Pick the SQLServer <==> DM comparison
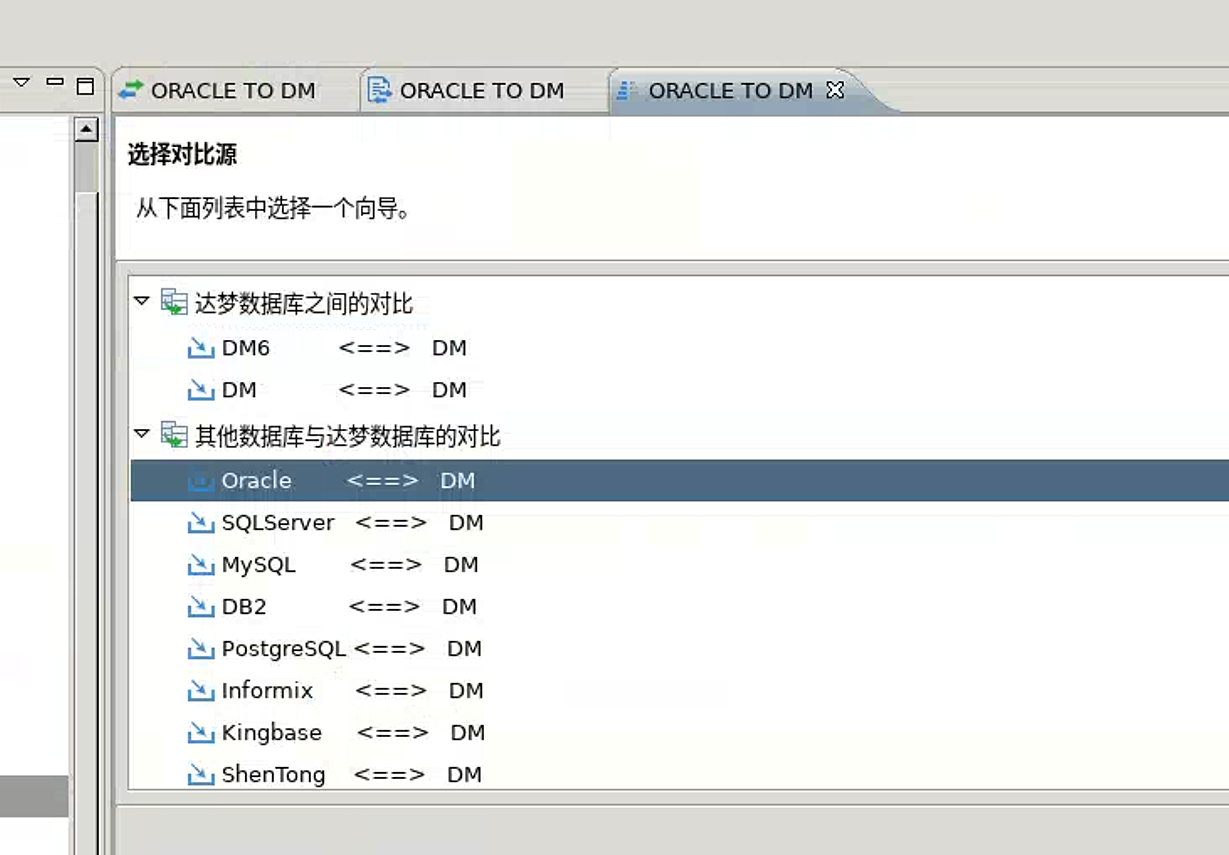The image size is (1229, 855). click(352, 523)
